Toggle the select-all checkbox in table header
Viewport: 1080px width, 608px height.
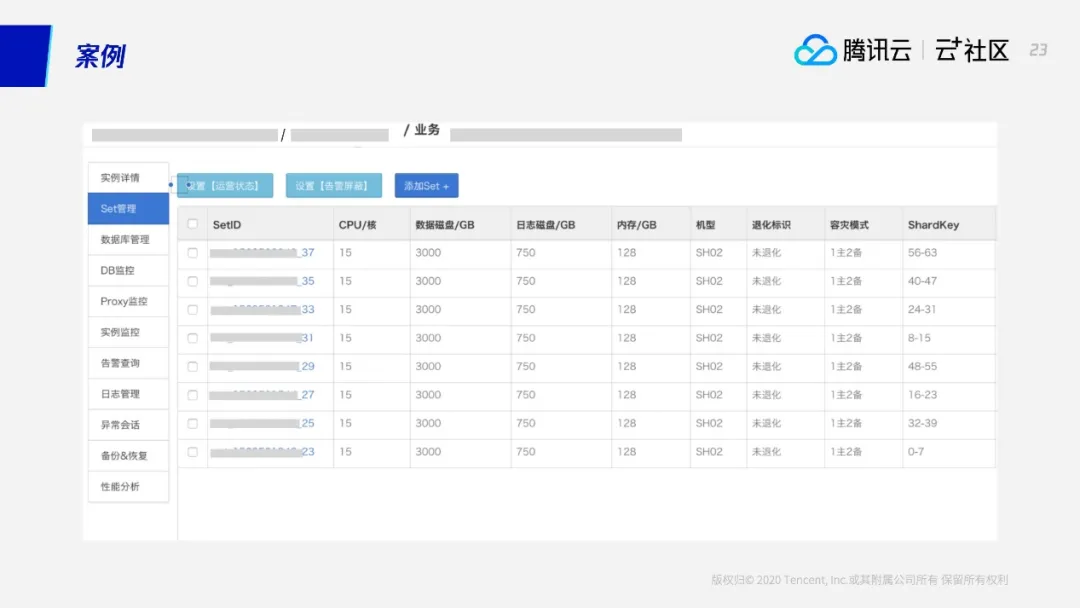tap(193, 225)
